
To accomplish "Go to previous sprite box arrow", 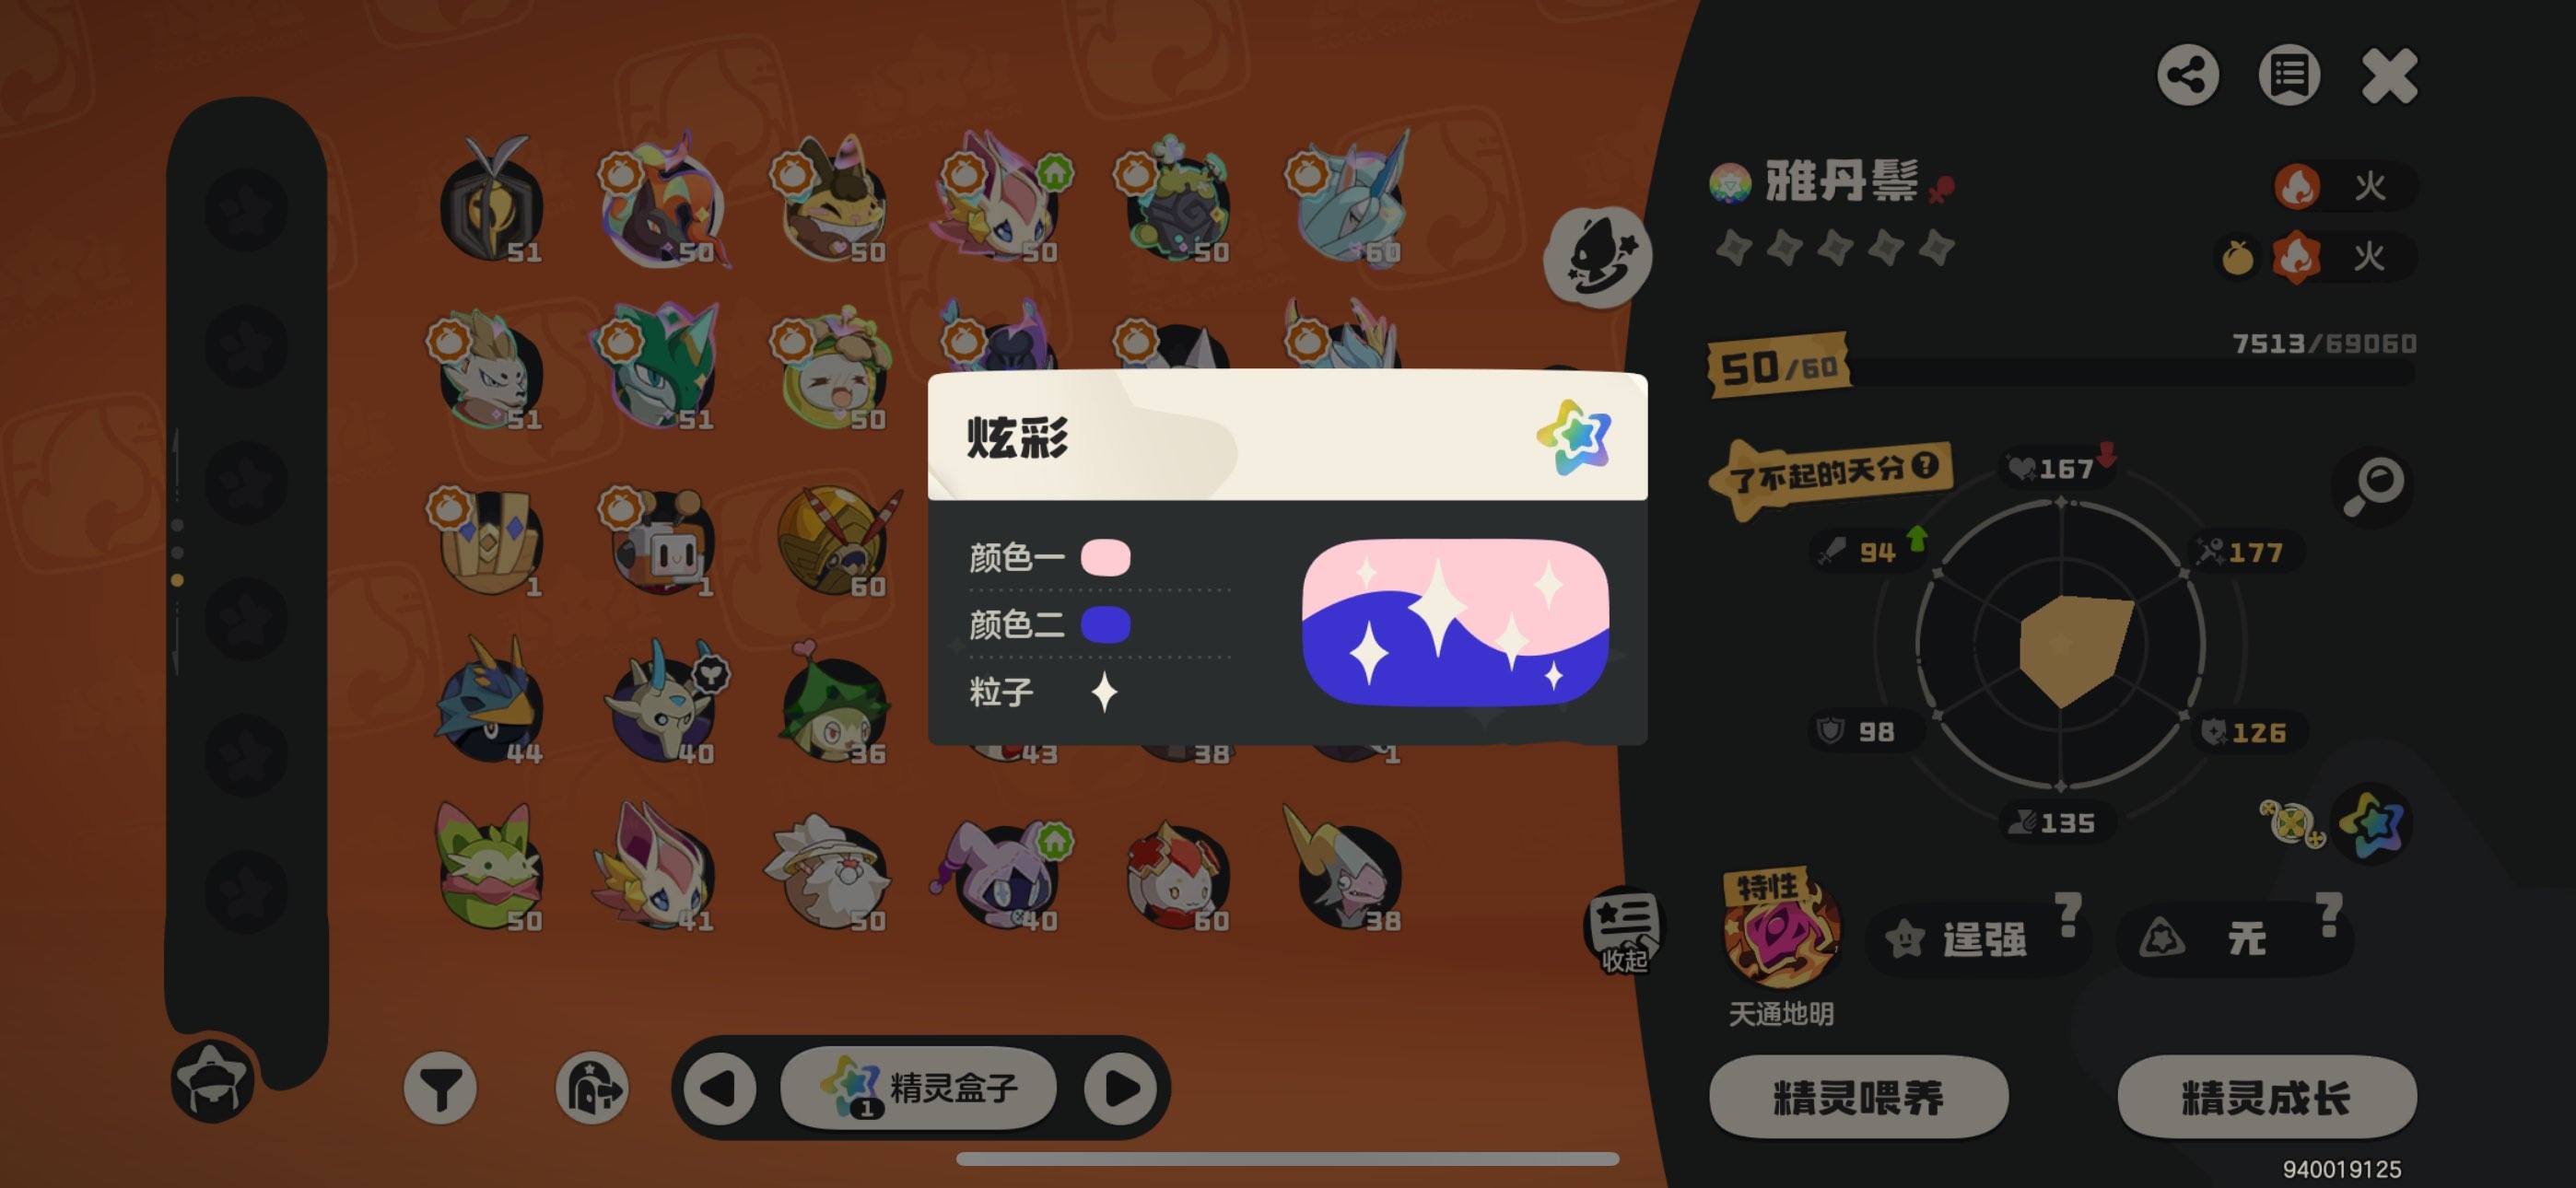I will pyautogui.click(x=719, y=1088).
